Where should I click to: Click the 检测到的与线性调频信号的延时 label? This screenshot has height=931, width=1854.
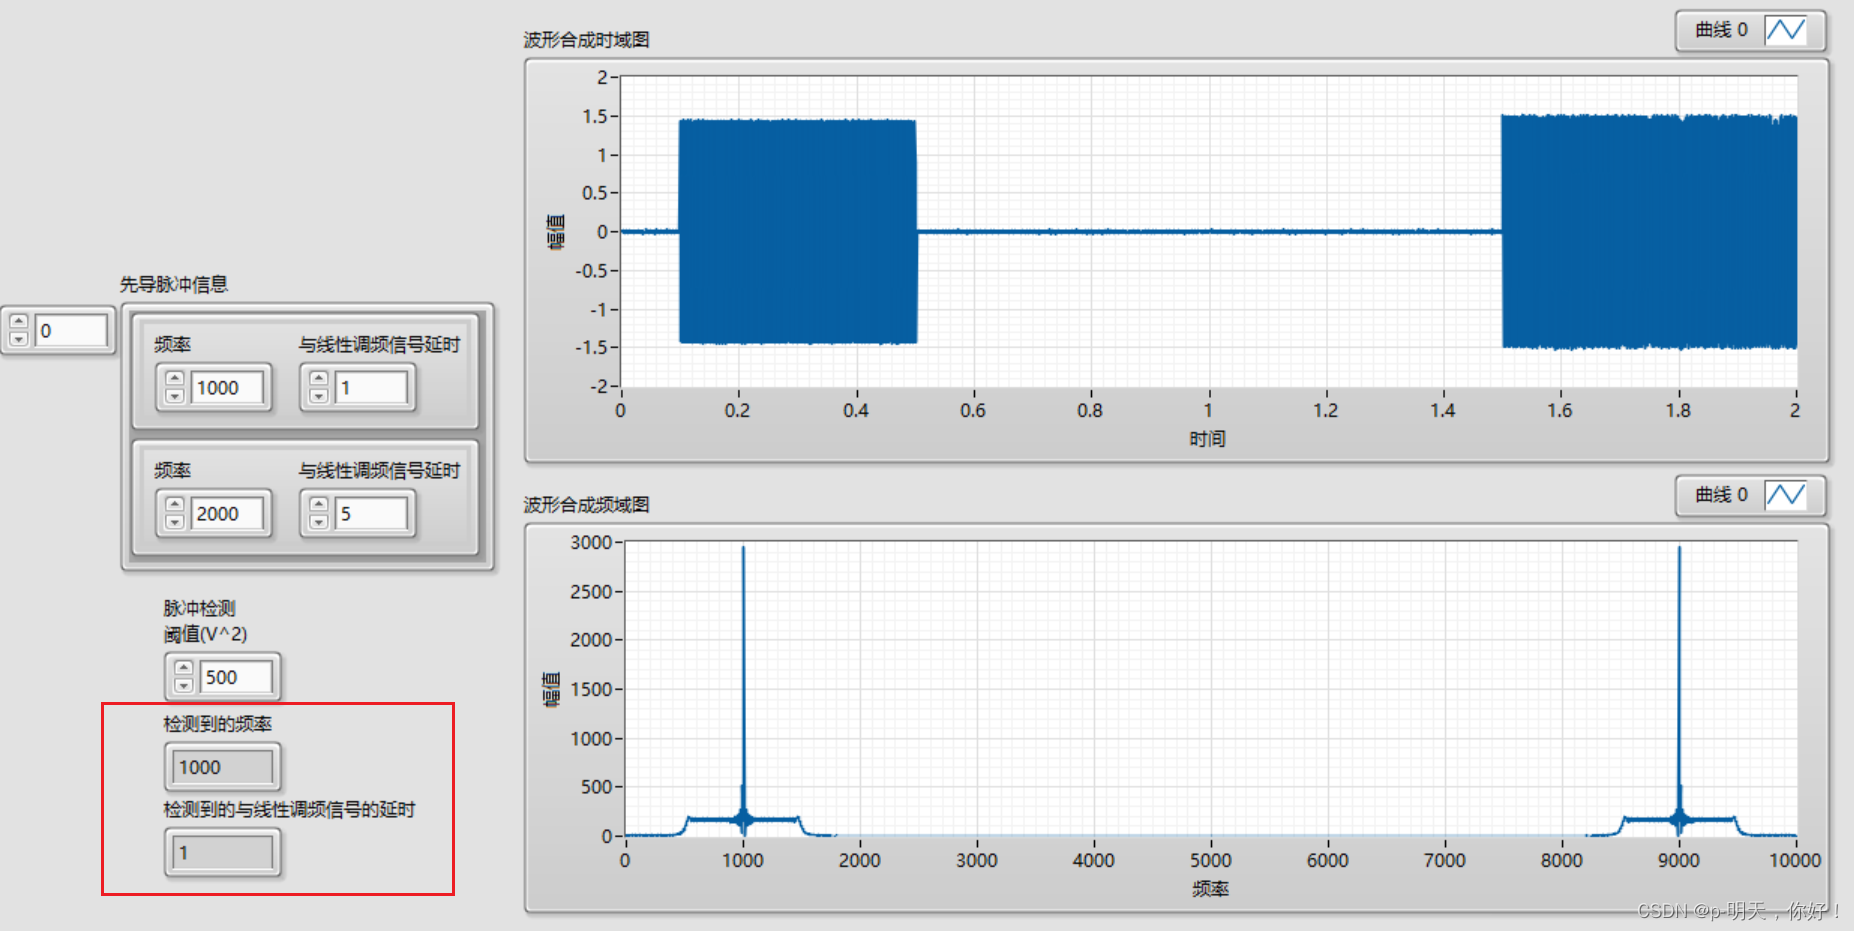pyautogui.click(x=289, y=810)
